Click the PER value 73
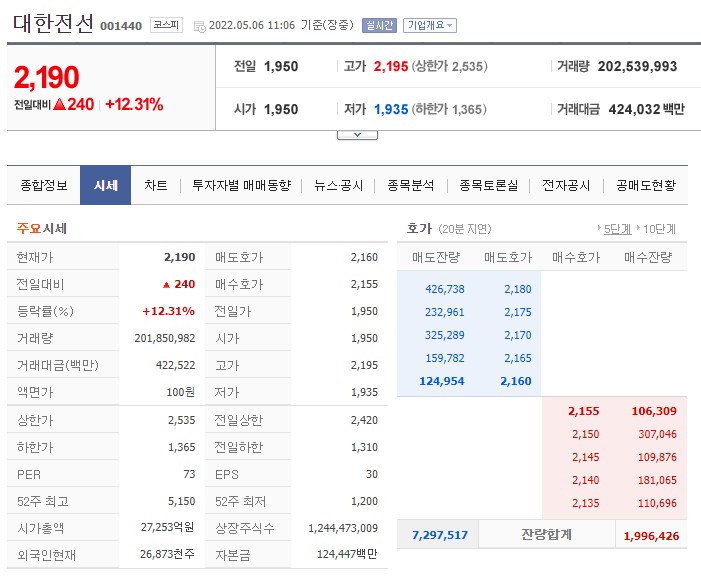 click(x=190, y=474)
